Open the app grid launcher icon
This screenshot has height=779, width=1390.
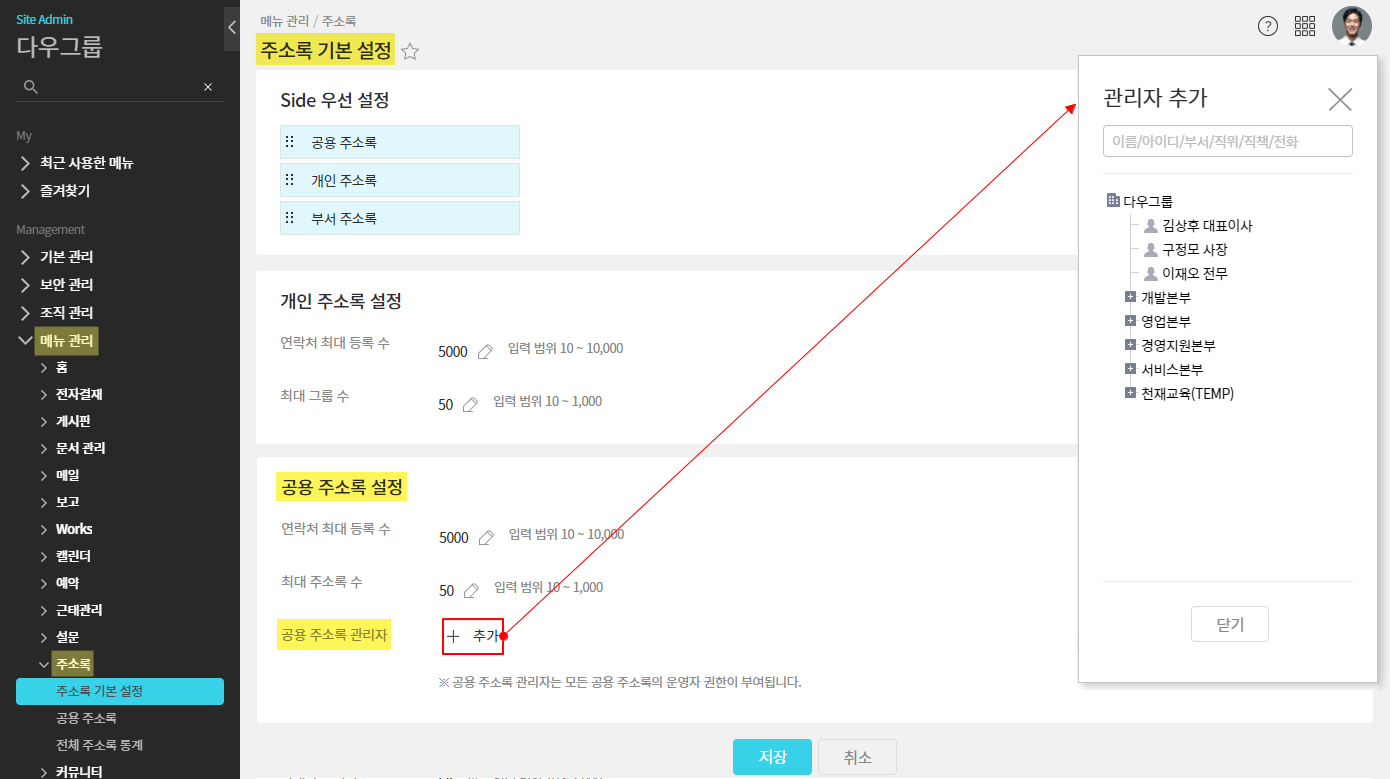pos(1305,27)
